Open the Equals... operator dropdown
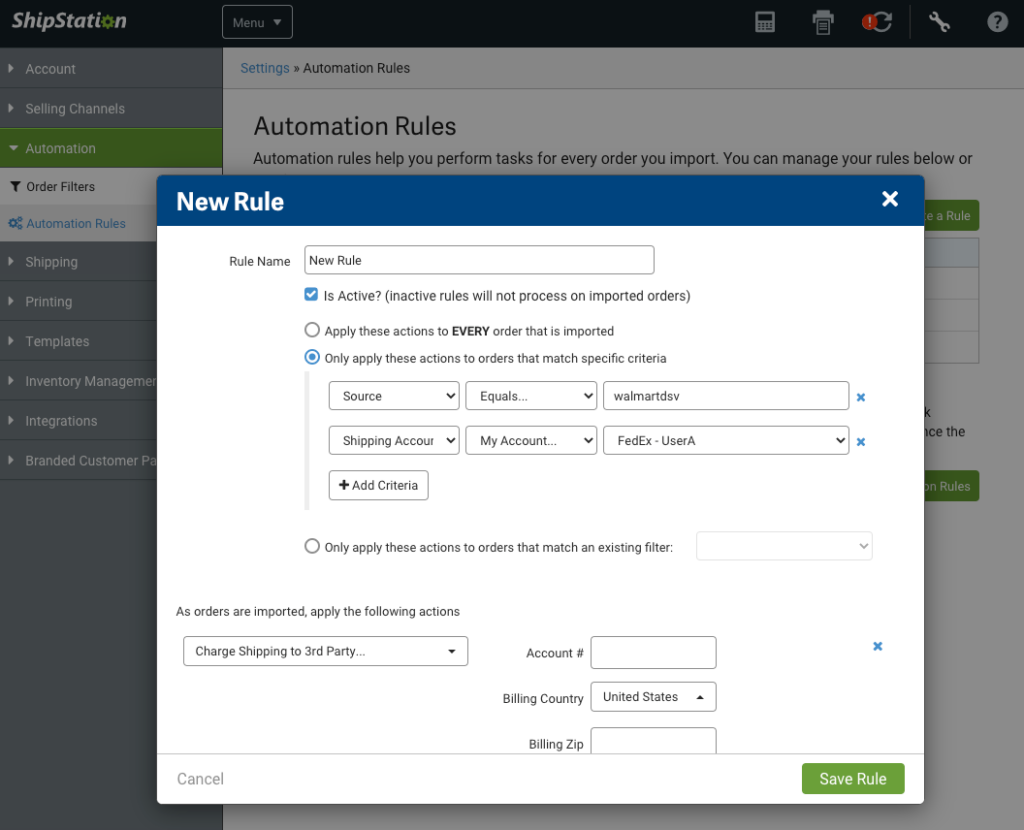The width and height of the screenshot is (1024, 830). point(531,396)
